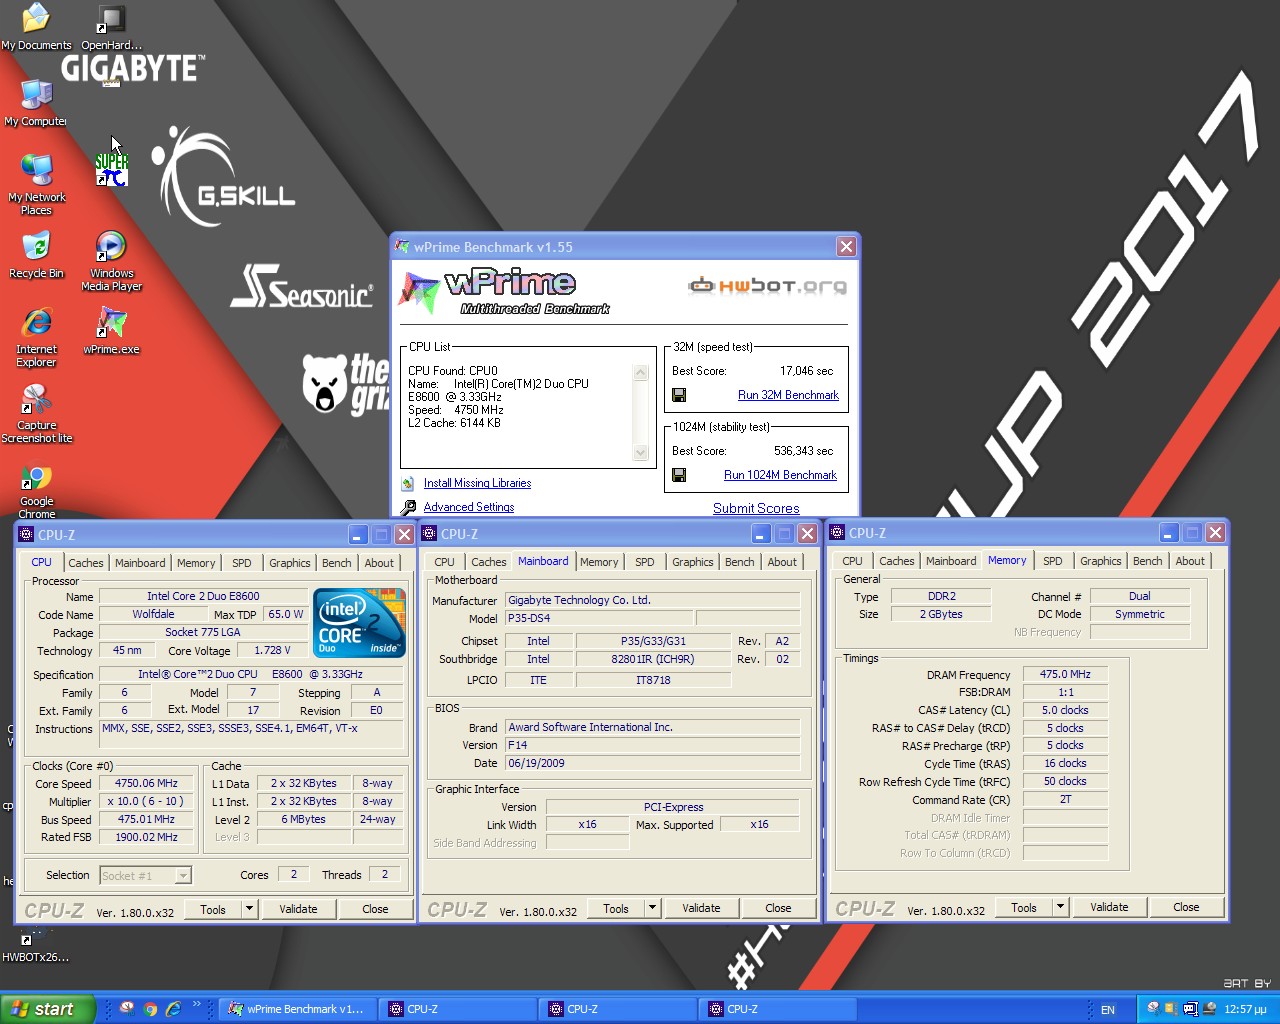1280x1024 pixels.
Task: Launch the Windows Media Player shortcut
Action: (111, 261)
